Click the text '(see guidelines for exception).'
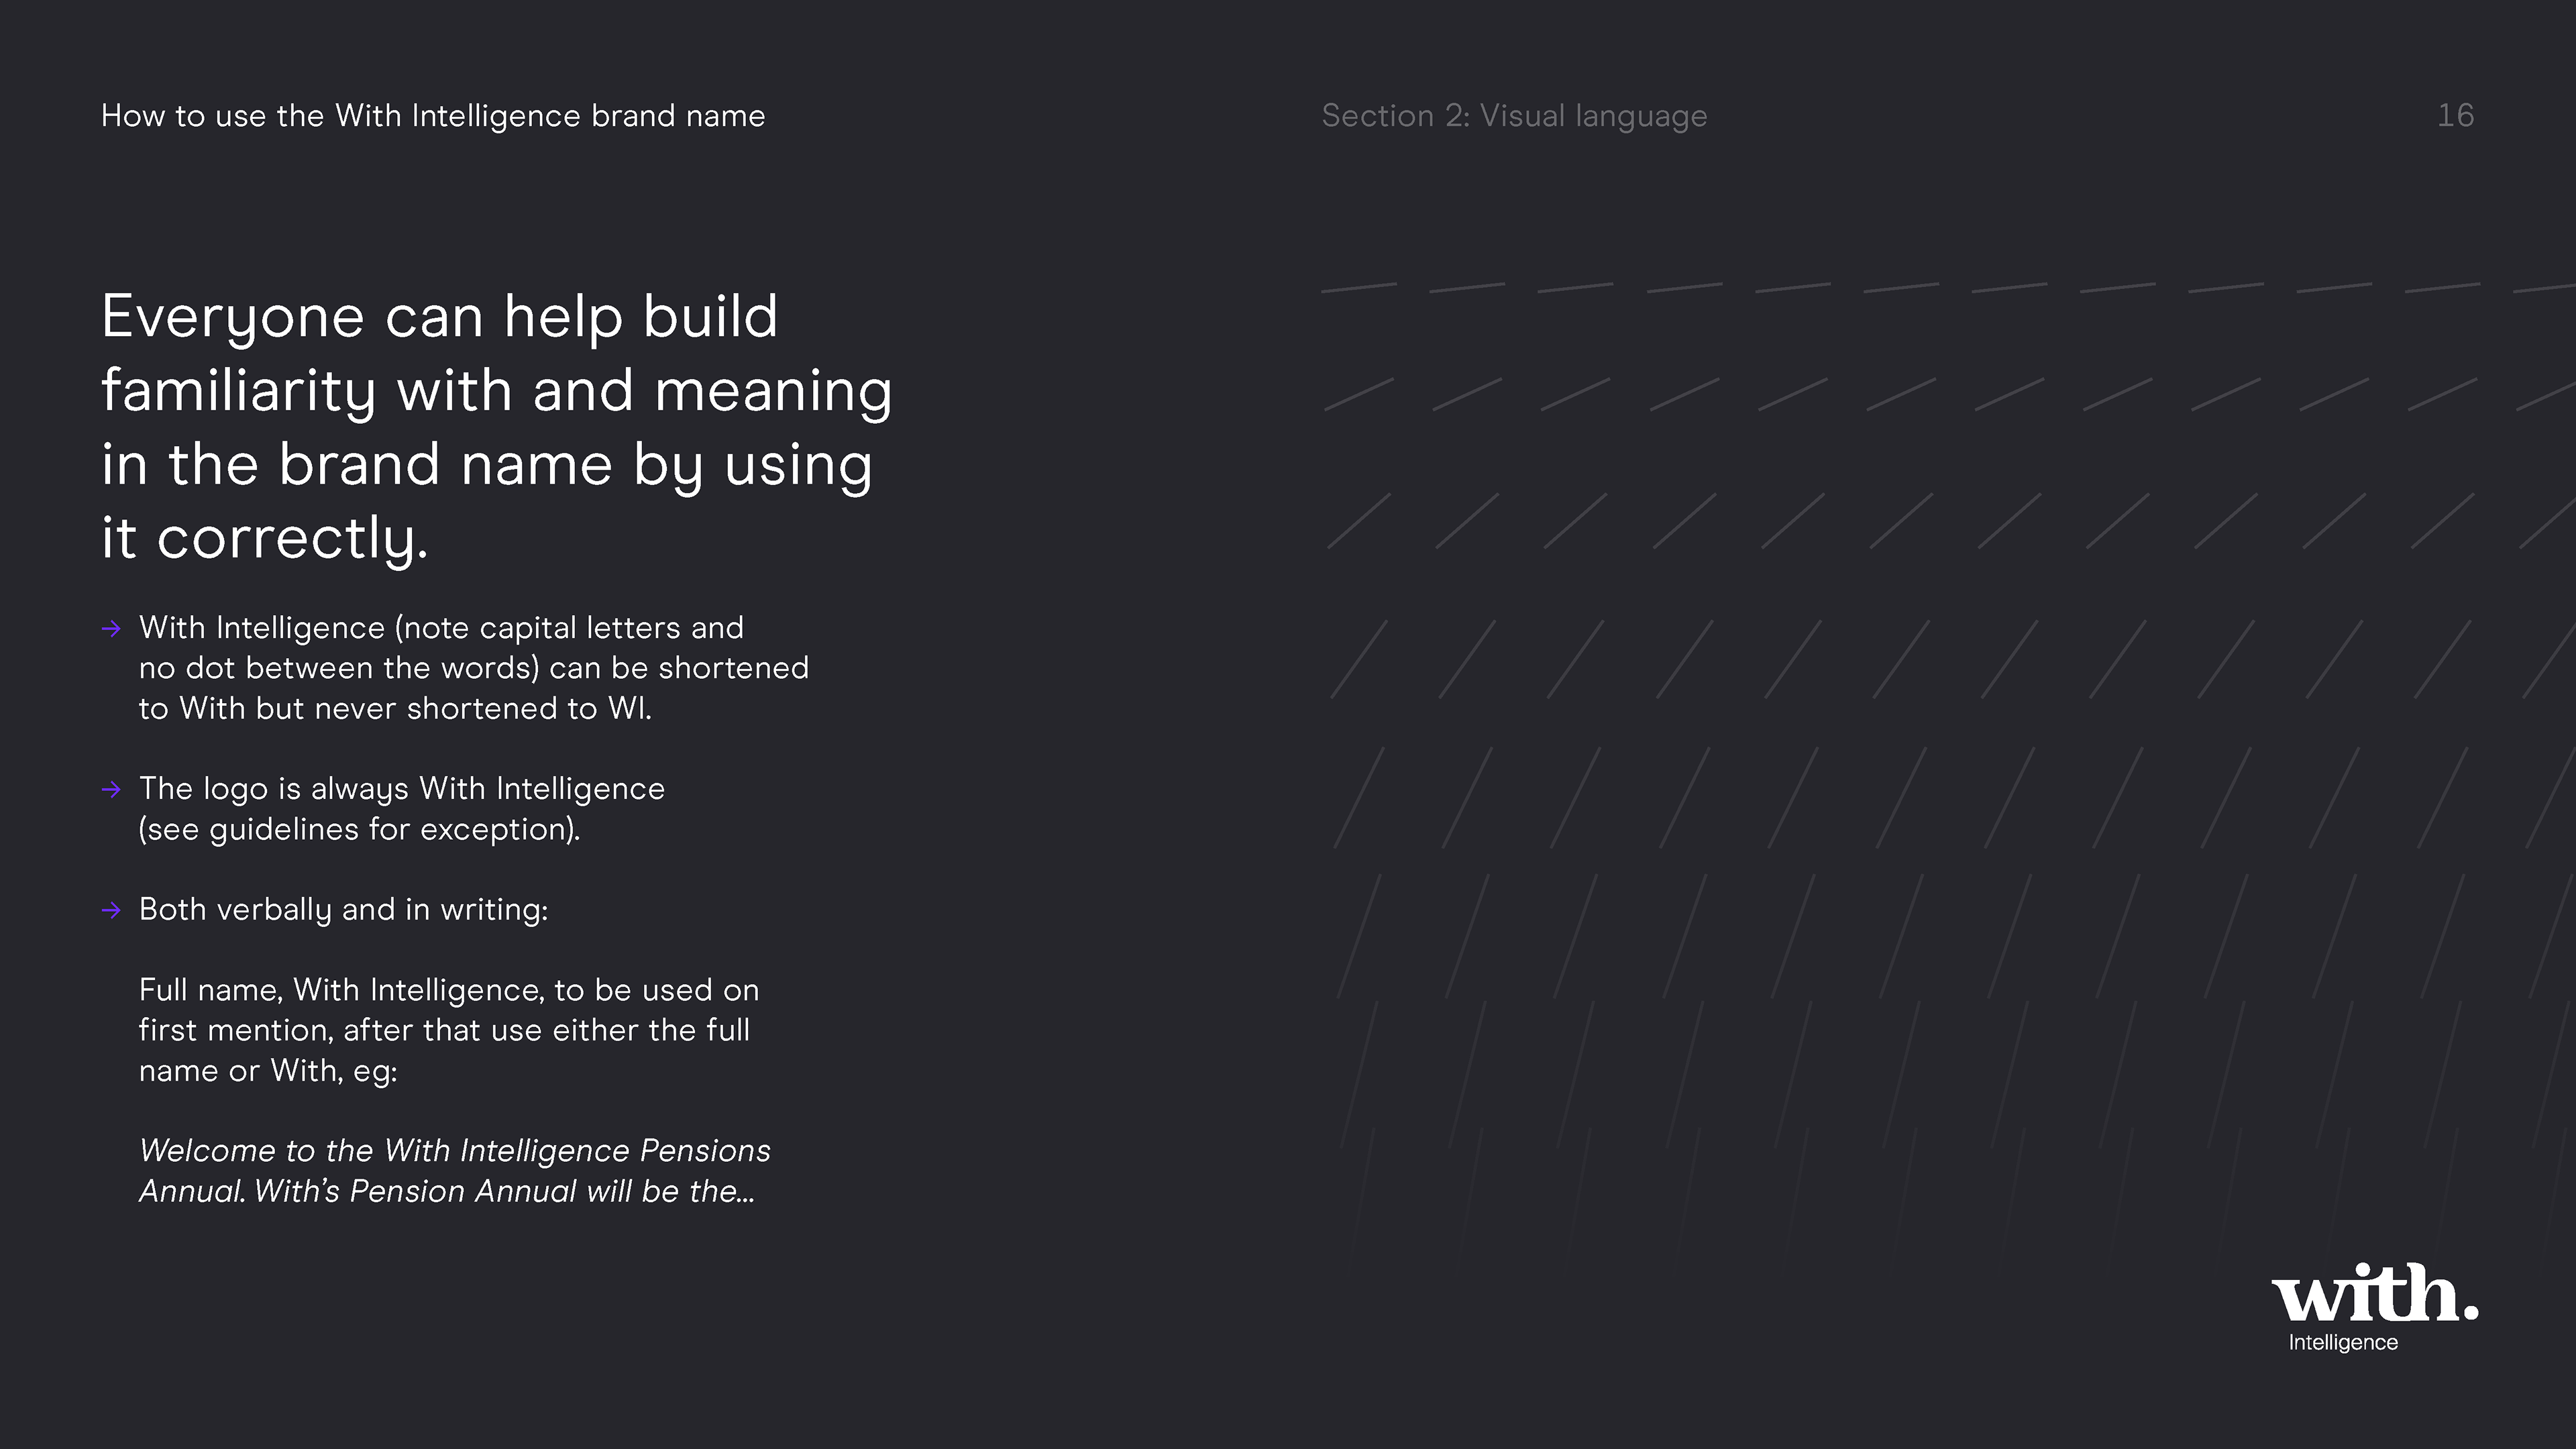 point(359,830)
